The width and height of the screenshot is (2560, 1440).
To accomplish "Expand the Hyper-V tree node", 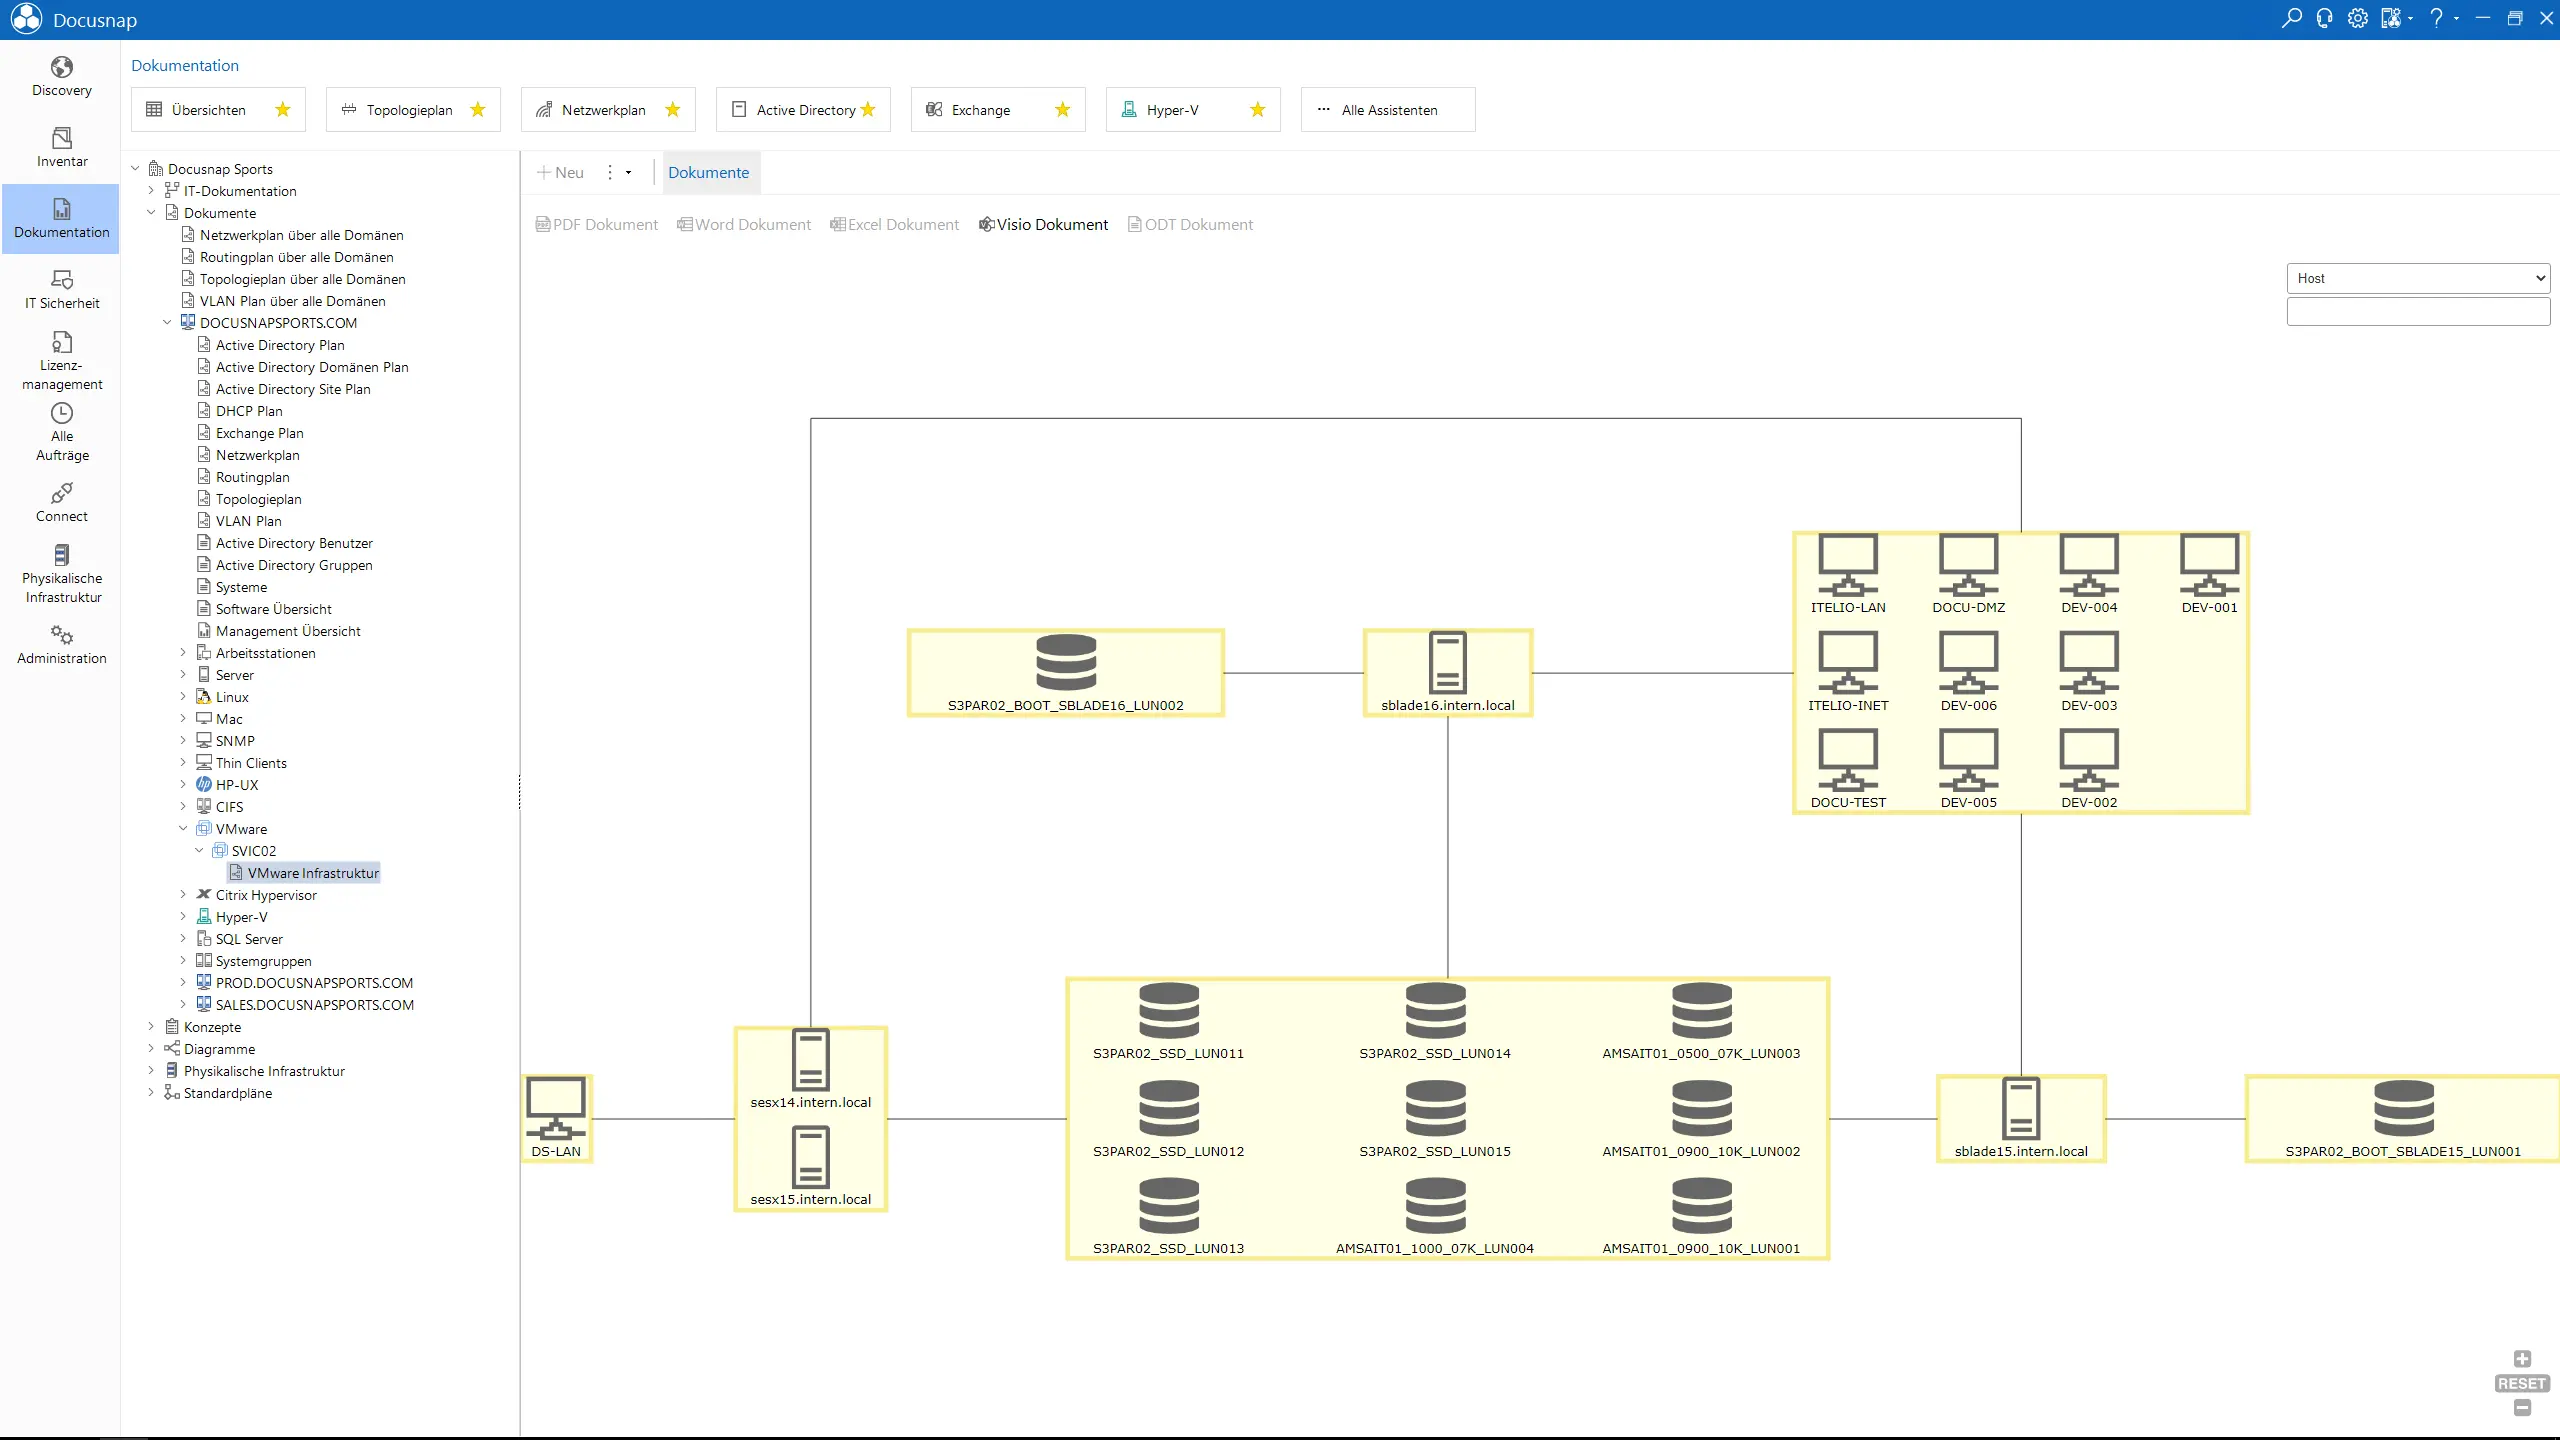I will (x=183, y=917).
